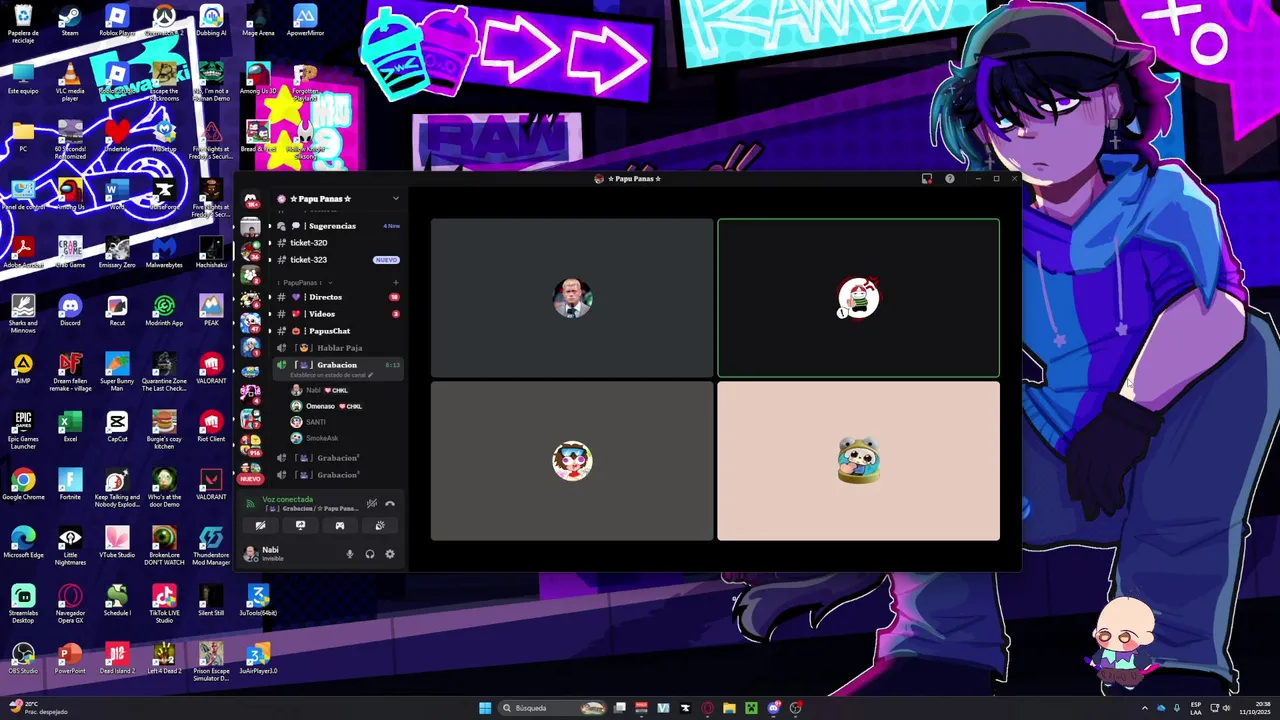Open Modrinth App desktop shortcut

click(164, 310)
